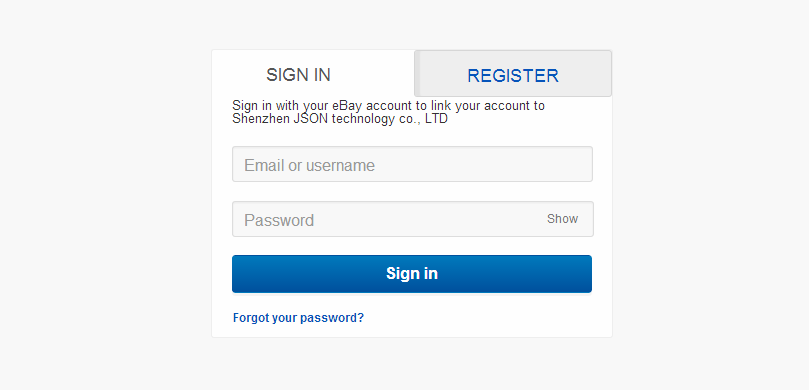
Task: Select the Email or username placeholder text
Action: click(310, 166)
